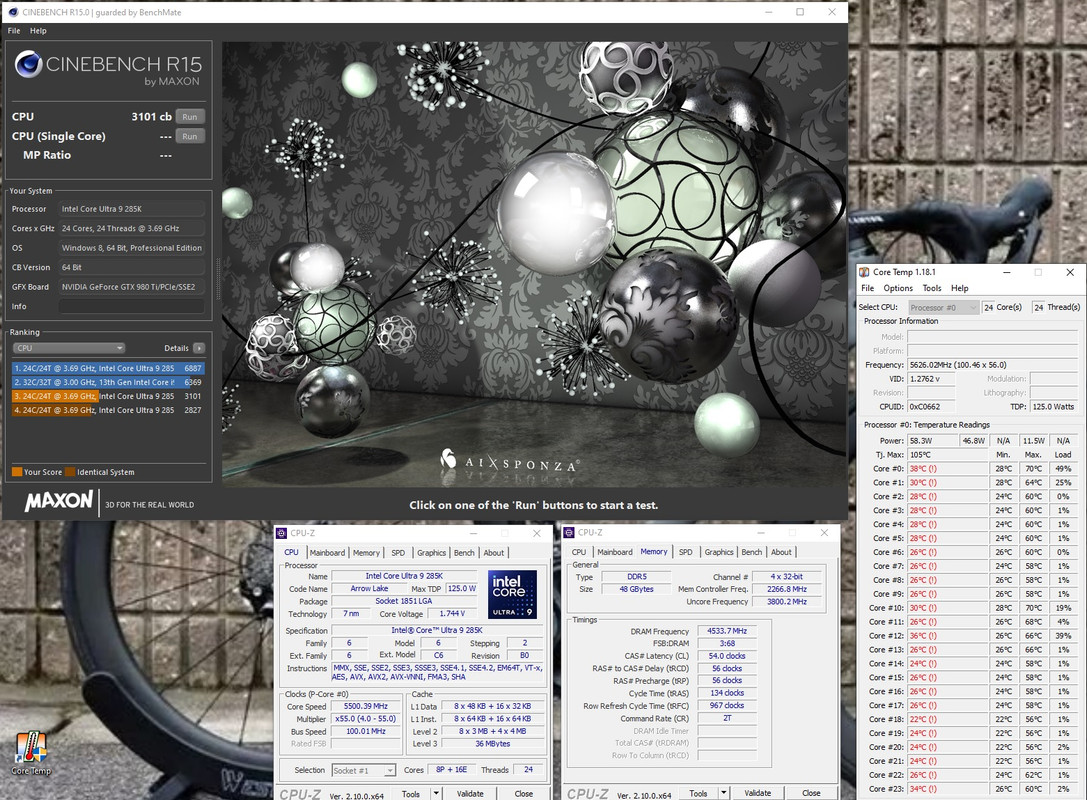Open the Ranking CPU dropdown
The height and width of the screenshot is (800, 1087).
pyautogui.click(x=69, y=348)
